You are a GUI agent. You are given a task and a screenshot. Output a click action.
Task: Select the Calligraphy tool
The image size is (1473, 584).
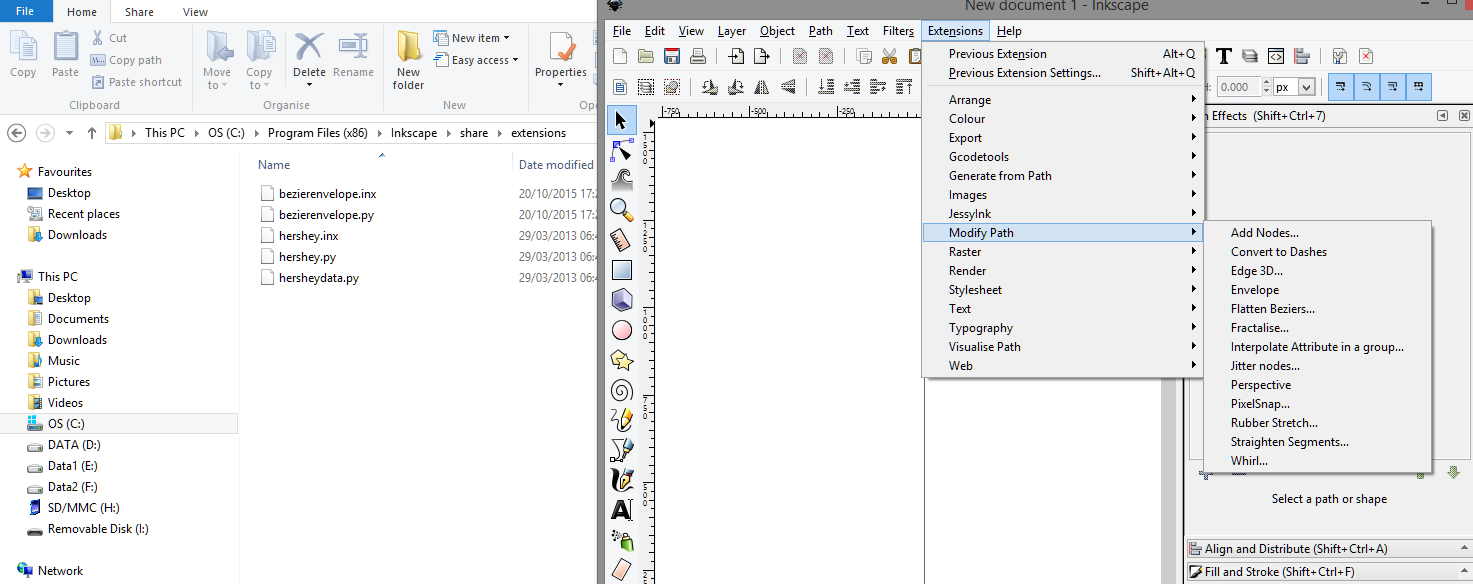tap(621, 480)
